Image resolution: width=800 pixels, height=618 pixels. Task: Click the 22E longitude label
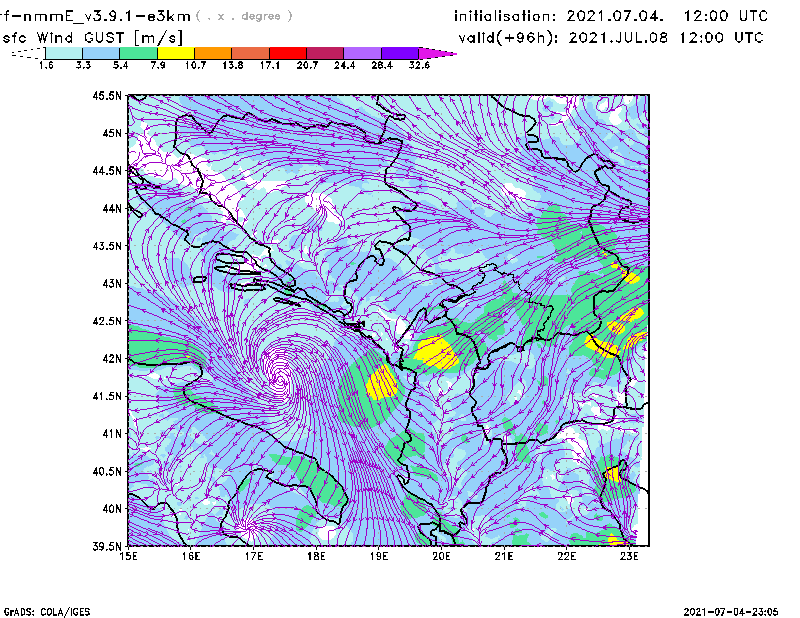pos(566,556)
